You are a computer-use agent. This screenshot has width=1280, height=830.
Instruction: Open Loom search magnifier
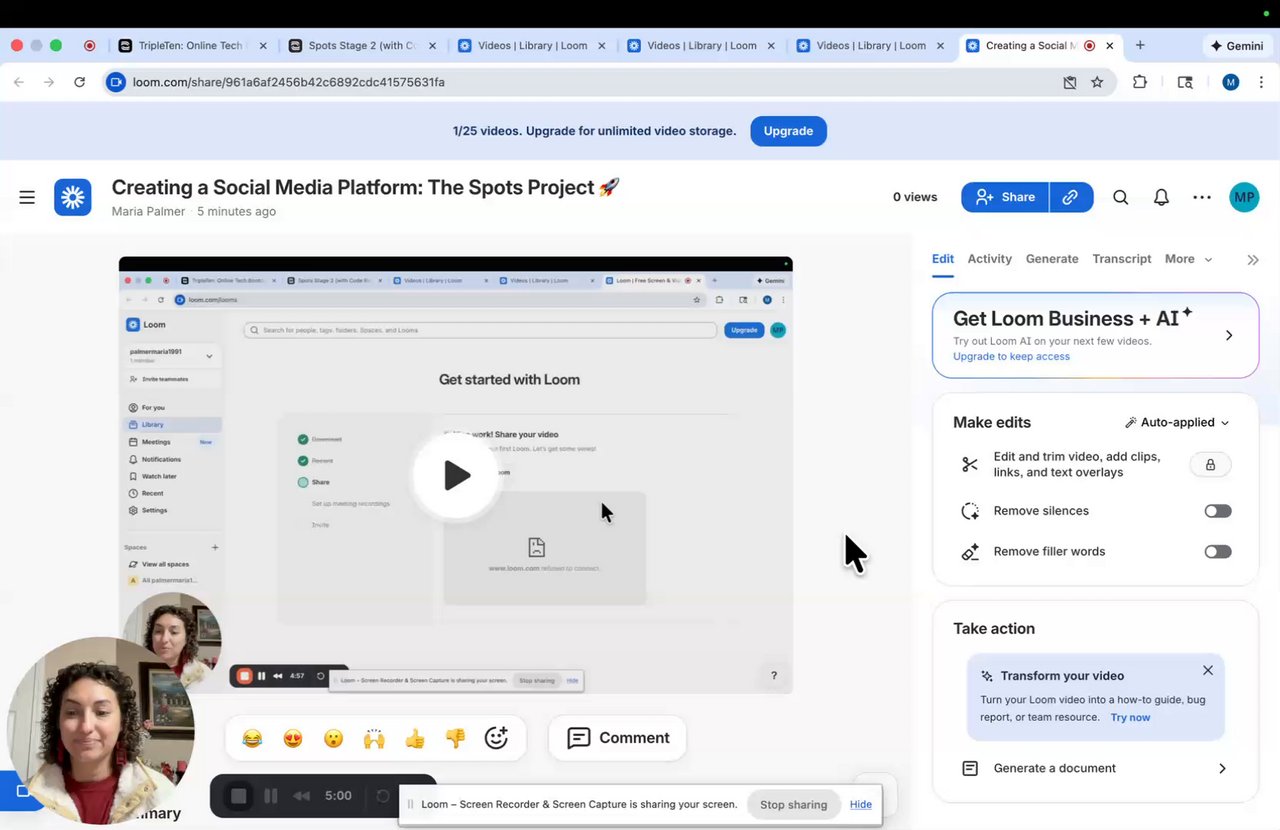point(1121,198)
